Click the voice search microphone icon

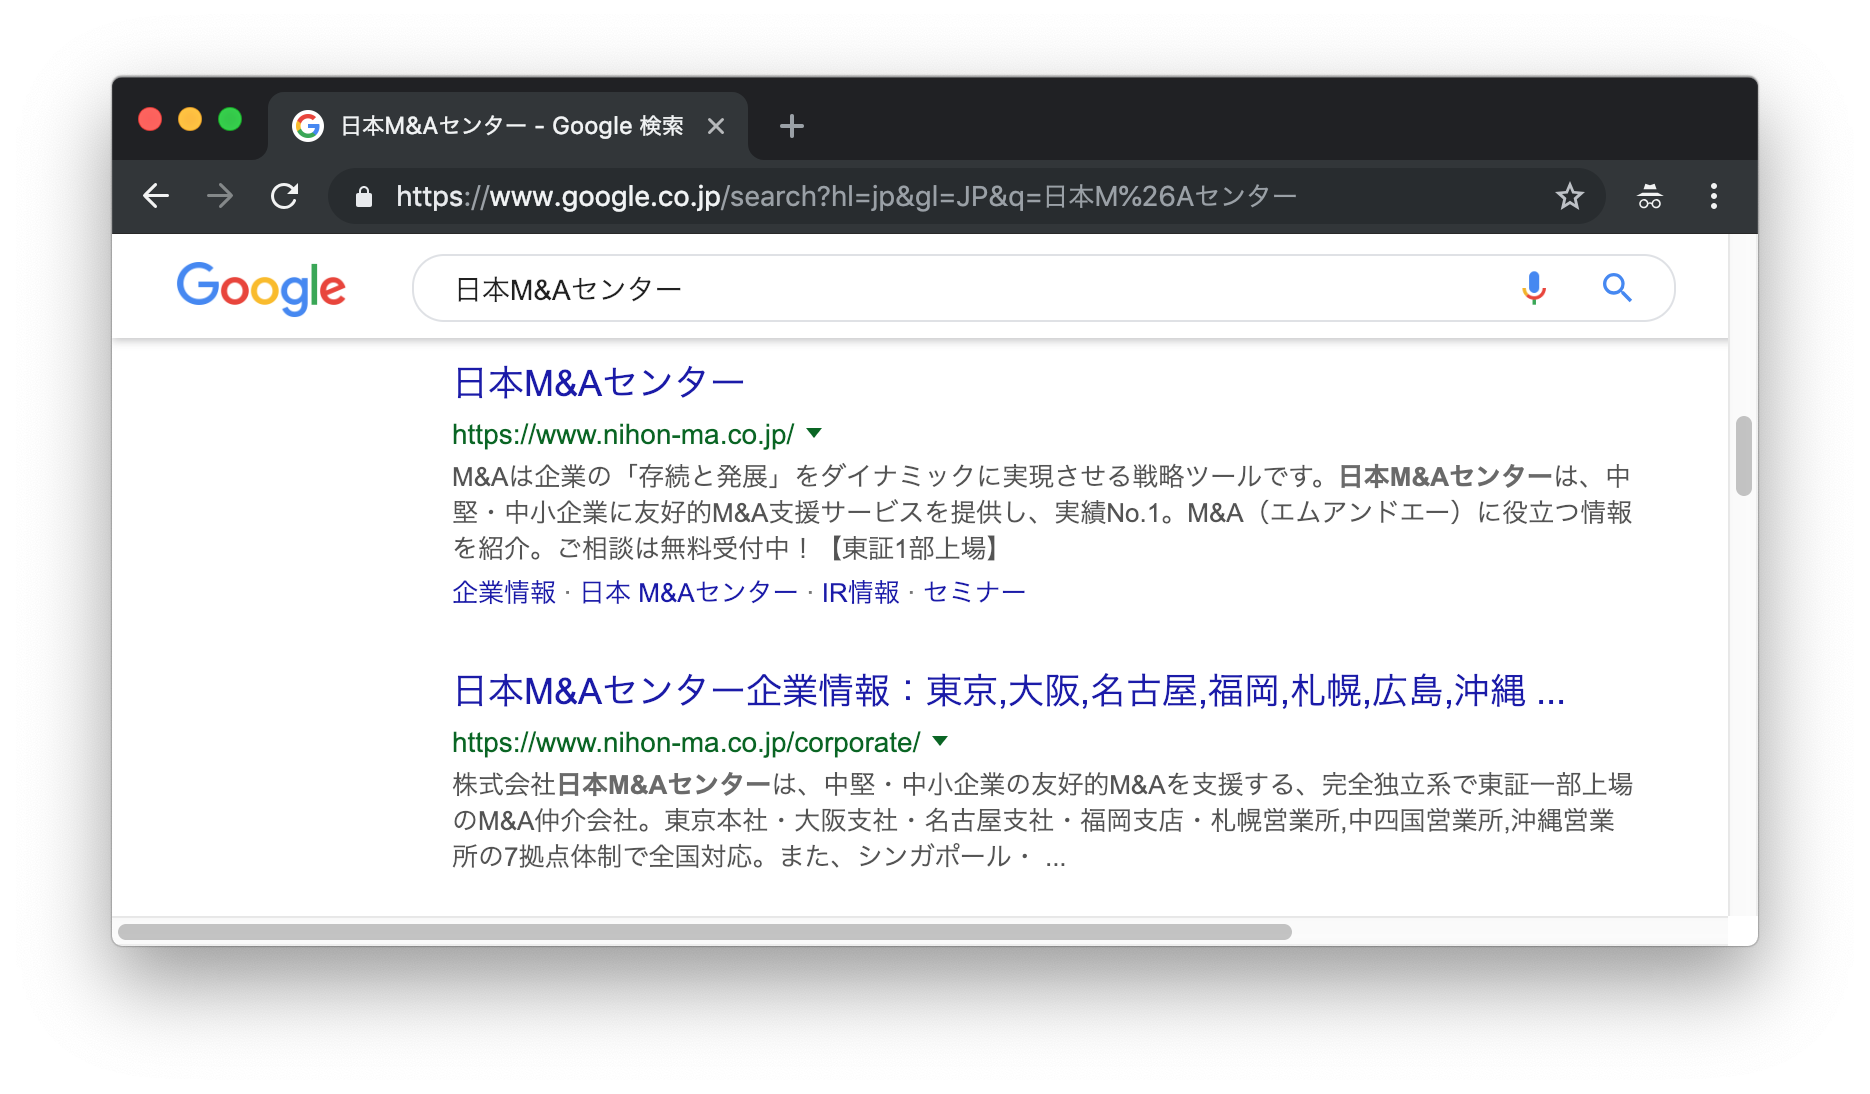click(x=1532, y=288)
